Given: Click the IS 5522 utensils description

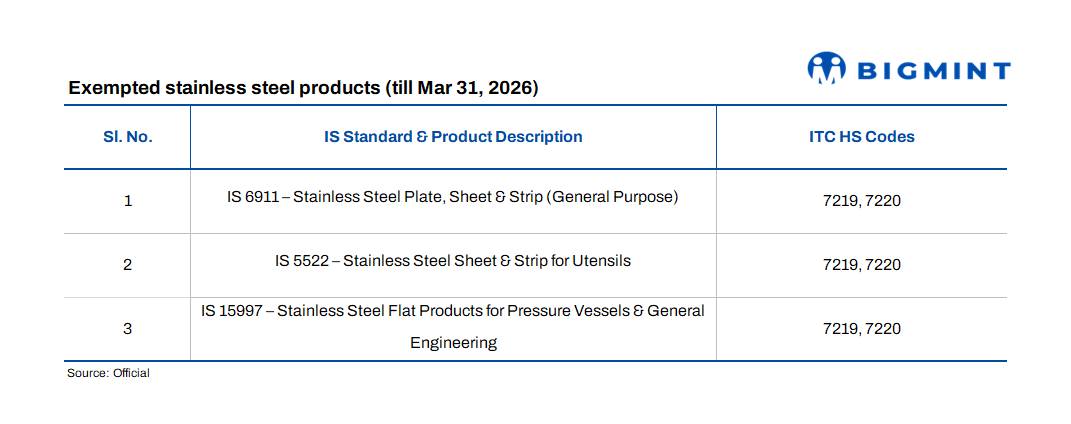Looking at the screenshot, I should click(x=452, y=261).
